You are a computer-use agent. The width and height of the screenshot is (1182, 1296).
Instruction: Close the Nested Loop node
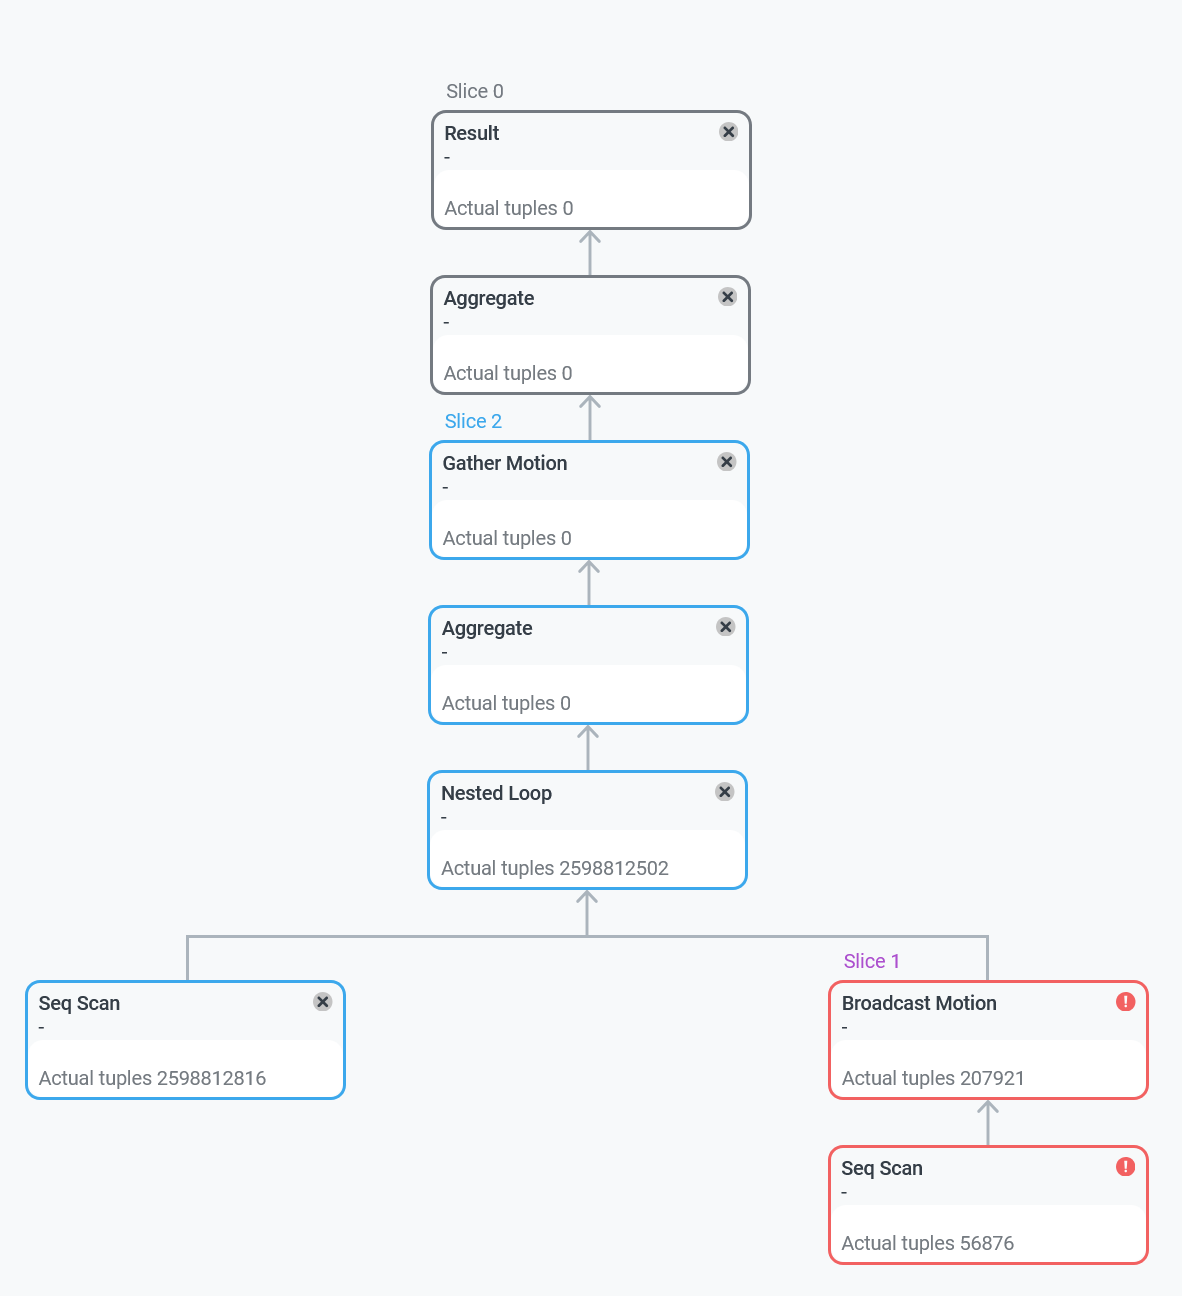724,791
